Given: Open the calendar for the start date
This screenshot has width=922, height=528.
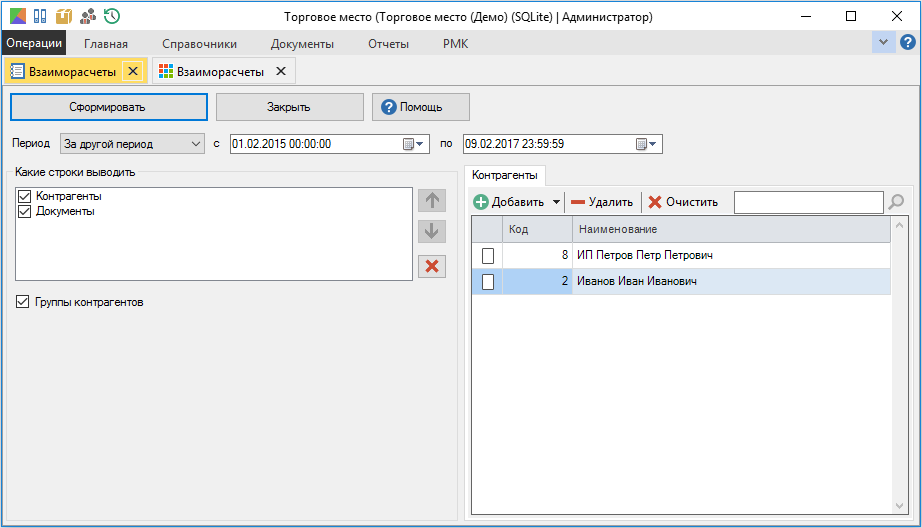Looking at the screenshot, I should (x=413, y=144).
